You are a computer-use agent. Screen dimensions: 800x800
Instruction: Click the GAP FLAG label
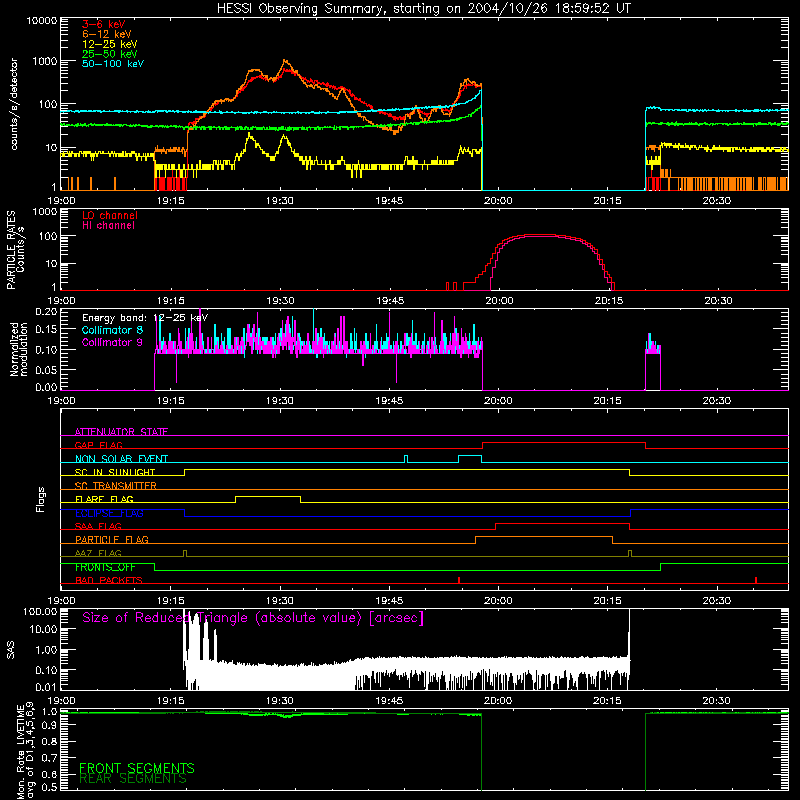(x=98, y=445)
